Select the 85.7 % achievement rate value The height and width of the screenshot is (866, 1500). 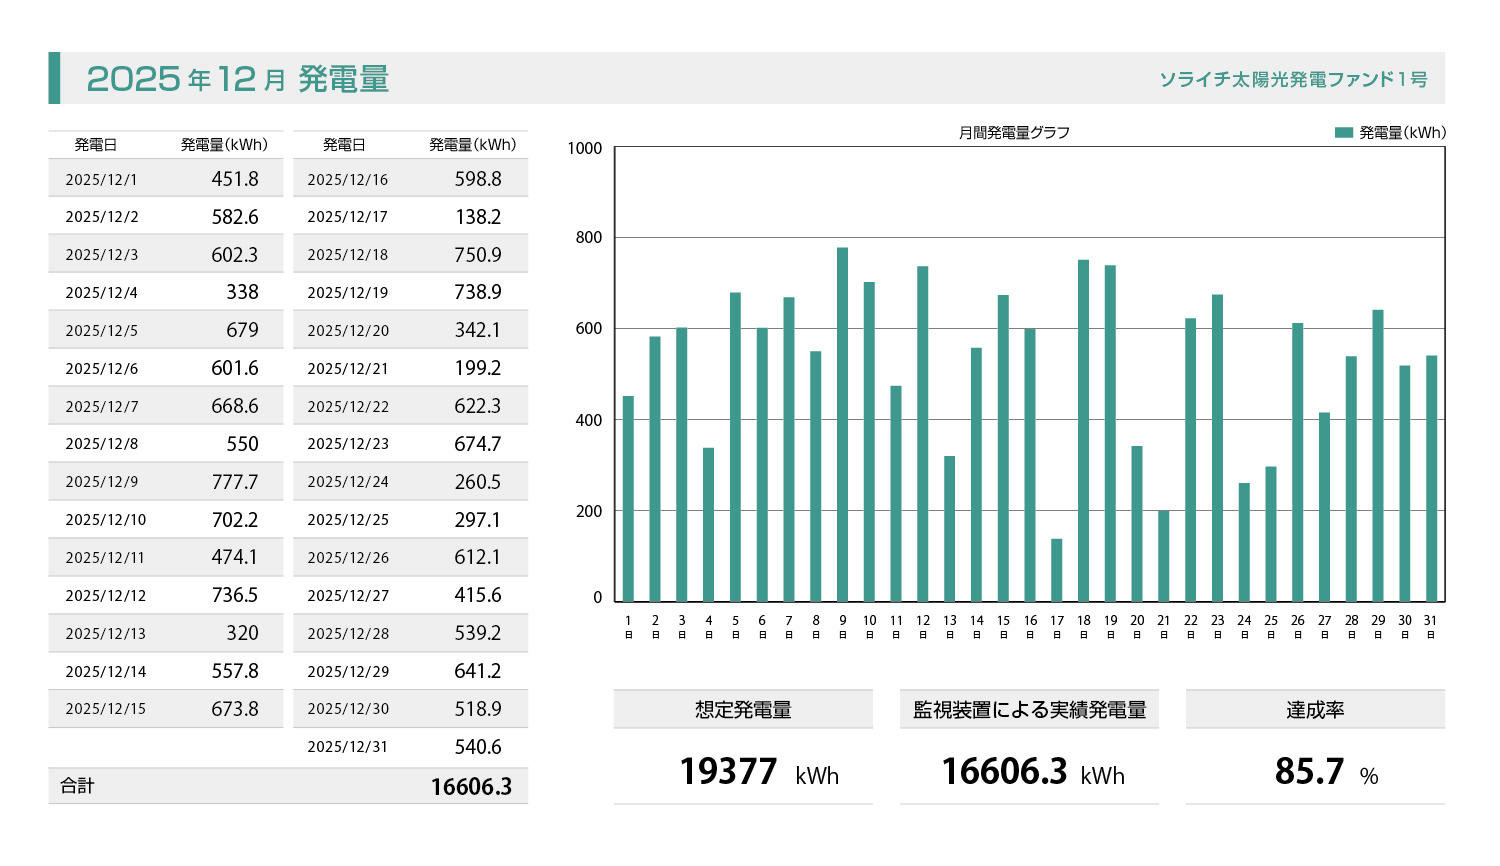point(1325,772)
